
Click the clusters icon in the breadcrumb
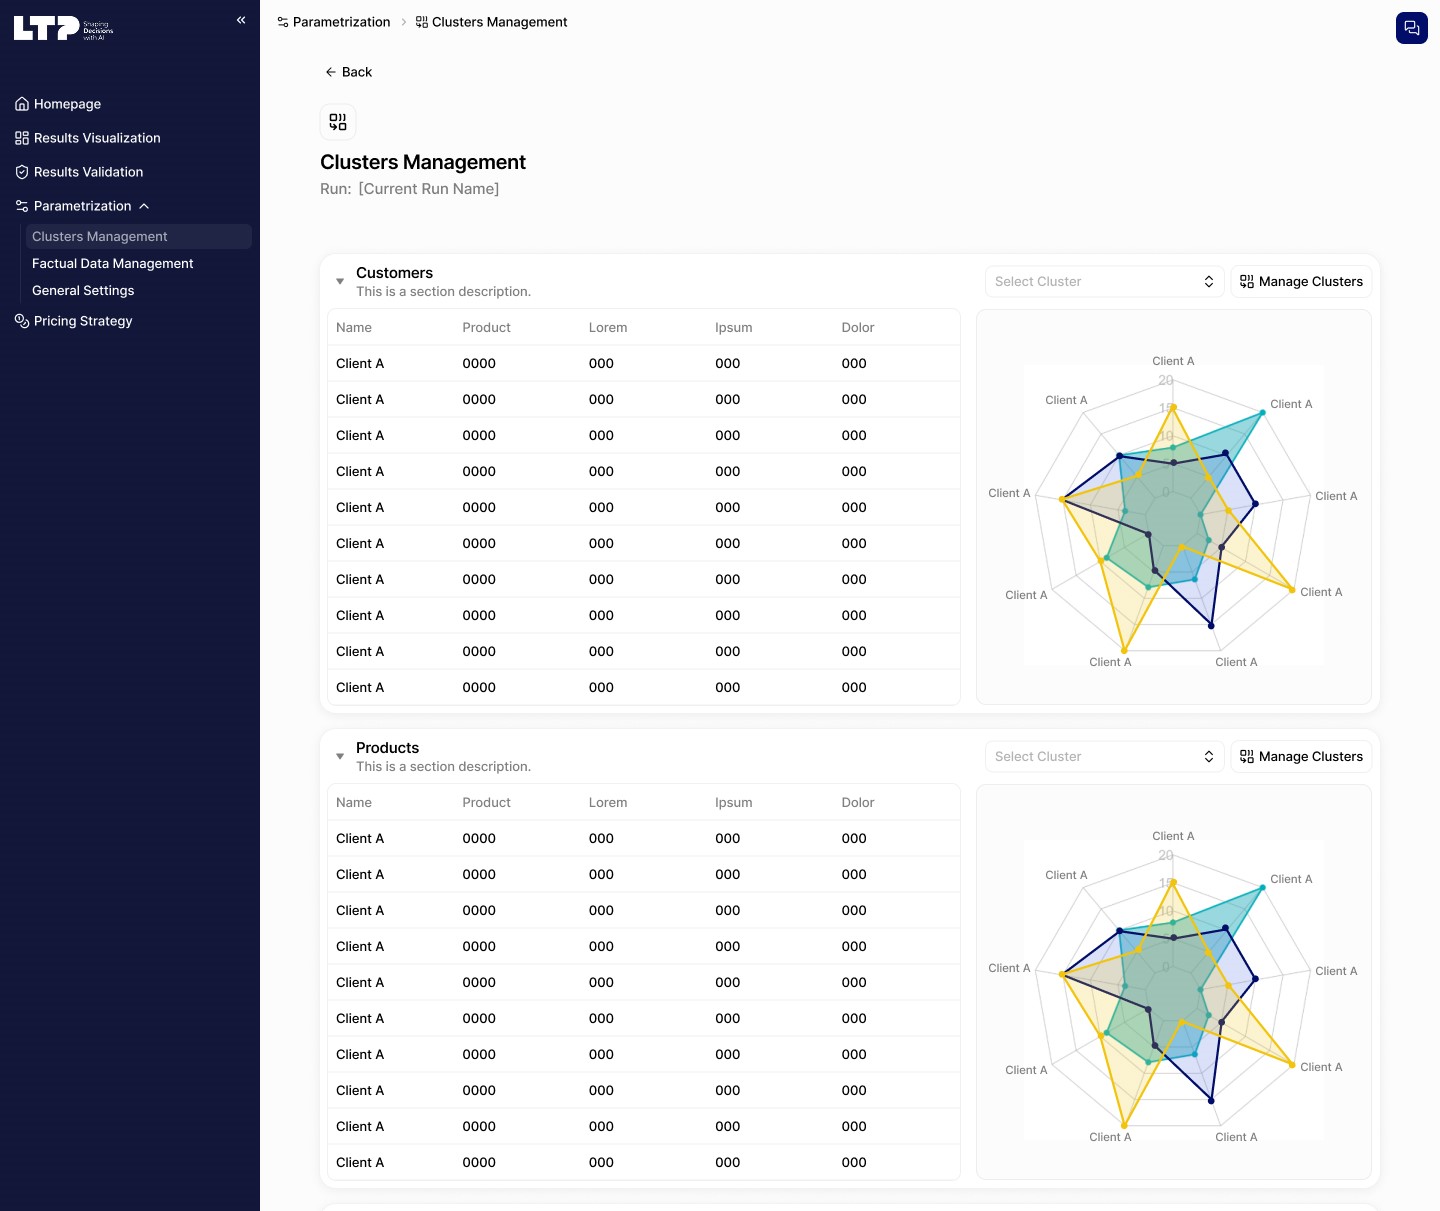[x=420, y=21]
